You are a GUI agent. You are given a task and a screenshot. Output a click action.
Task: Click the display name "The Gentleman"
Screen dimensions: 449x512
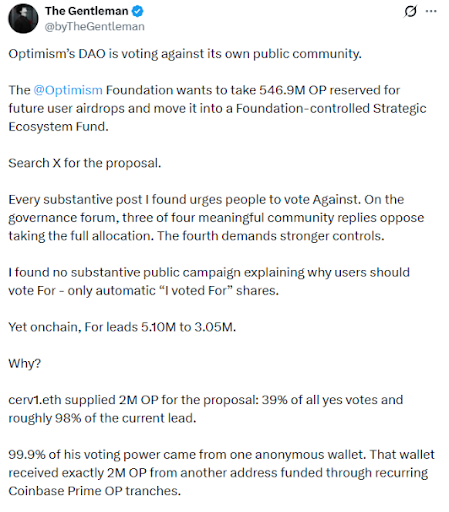tap(87, 11)
